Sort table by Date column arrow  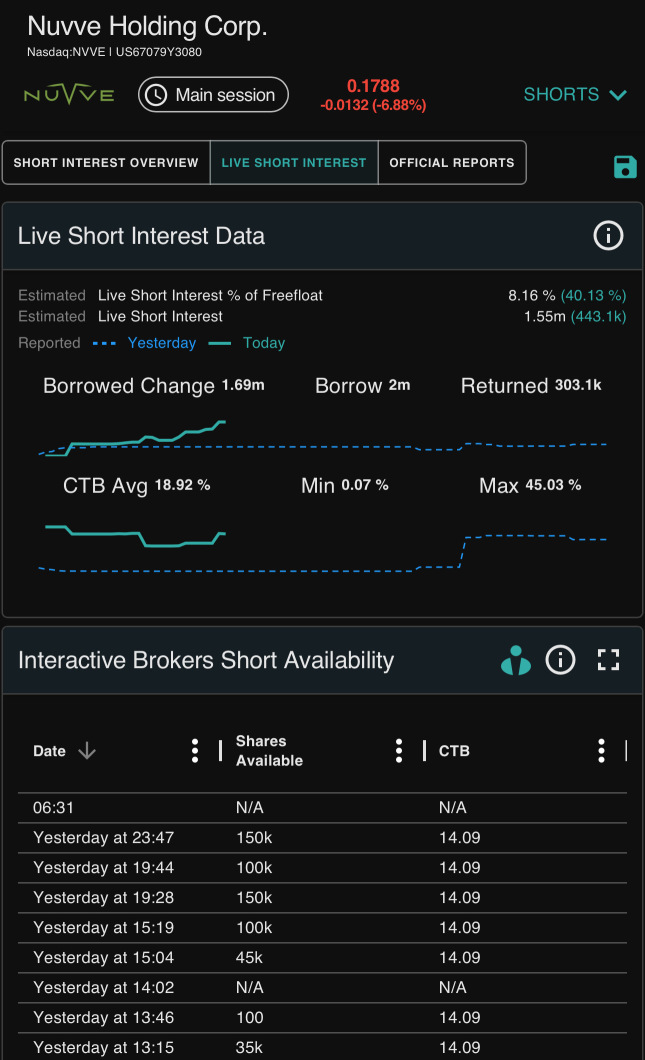87,751
